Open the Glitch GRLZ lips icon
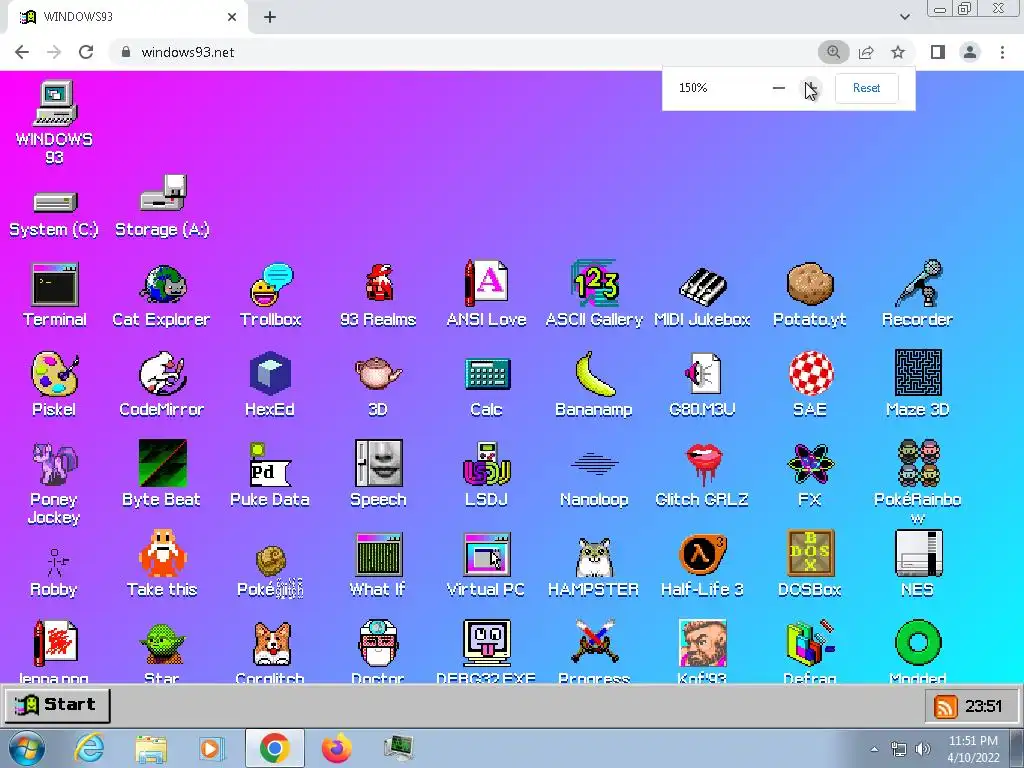The width and height of the screenshot is (1024, 768). (703, 464)
